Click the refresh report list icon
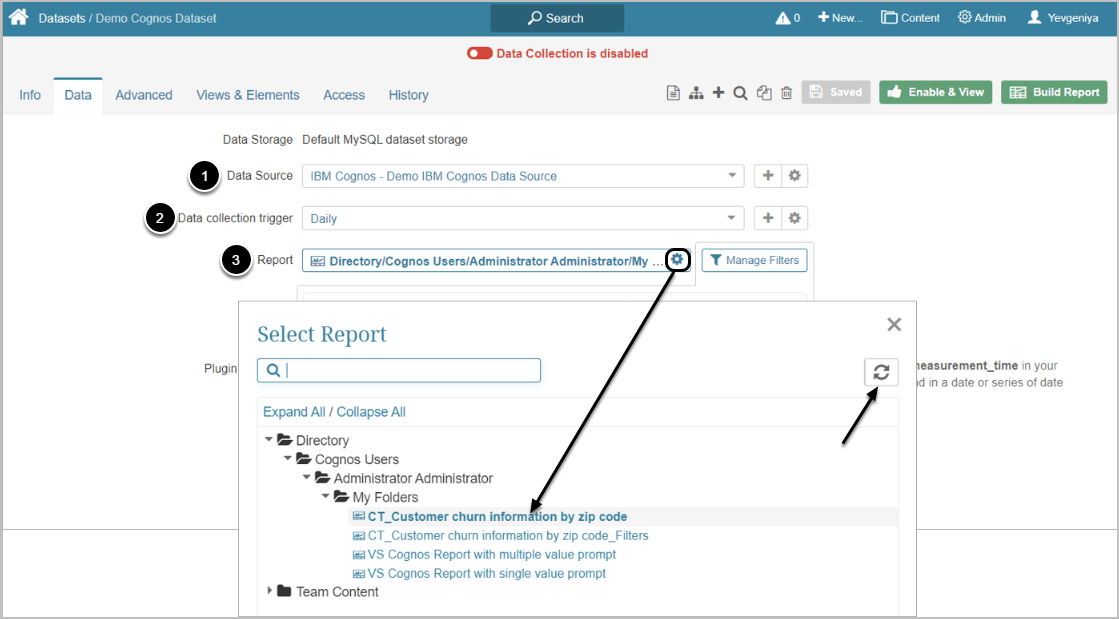The width and height of the screenshot is (1119, 619). (x=881, y=372)
